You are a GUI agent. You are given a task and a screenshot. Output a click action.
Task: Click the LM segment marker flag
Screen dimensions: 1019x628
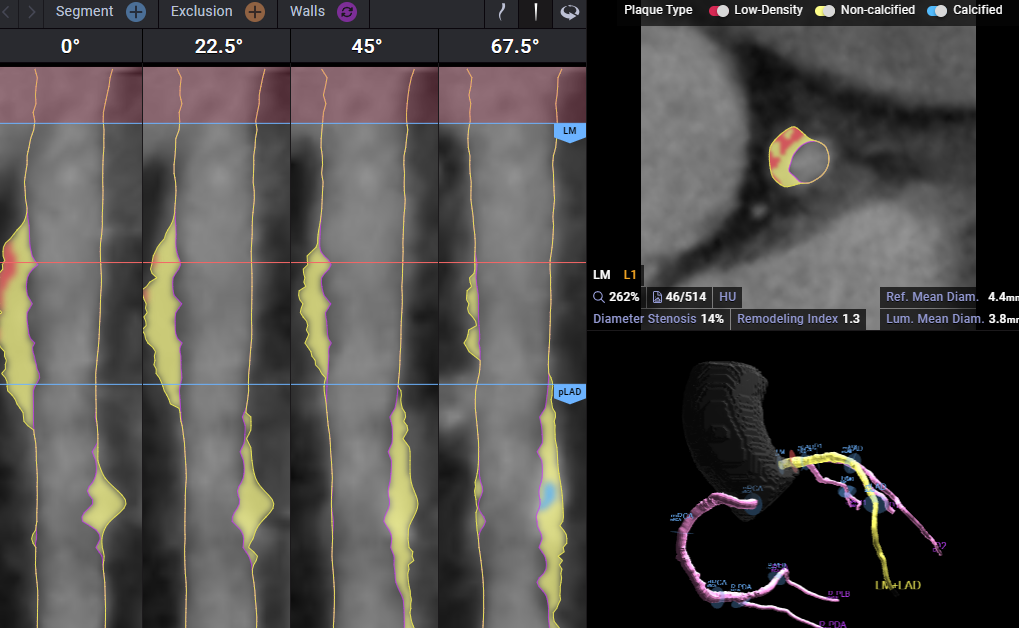(x=569, y=133)
